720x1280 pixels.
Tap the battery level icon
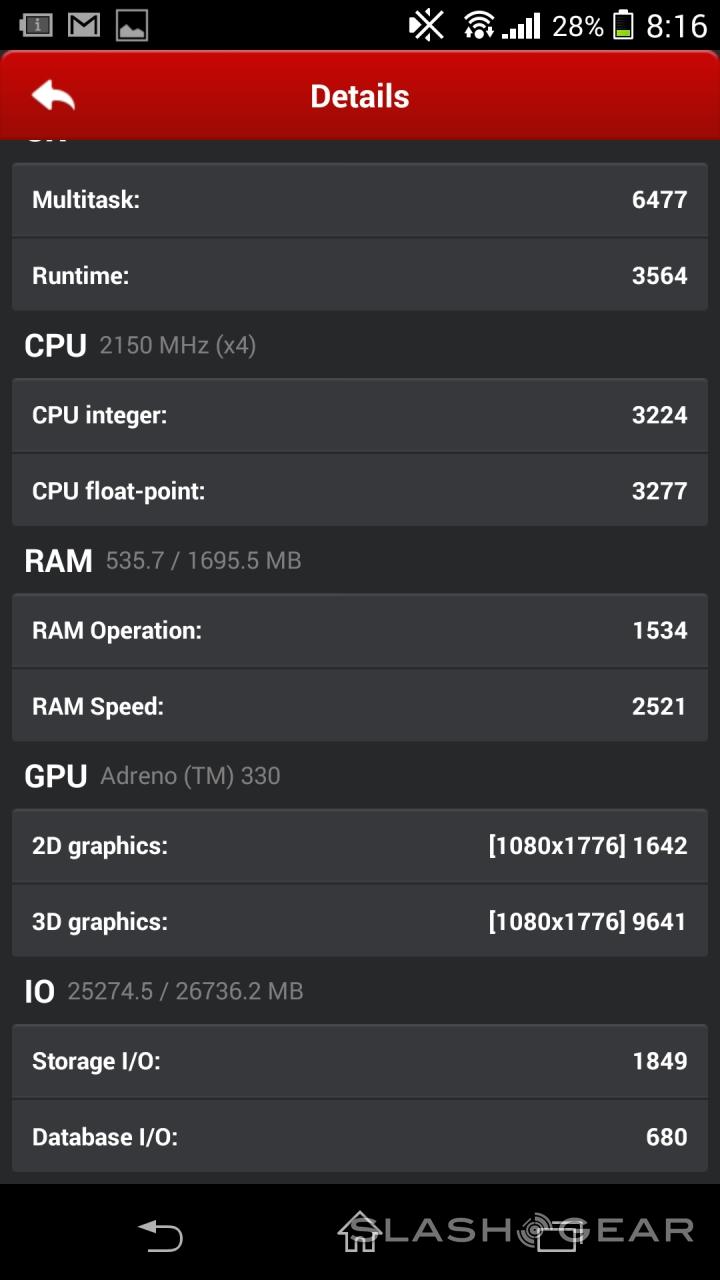(x=623, y=25)
